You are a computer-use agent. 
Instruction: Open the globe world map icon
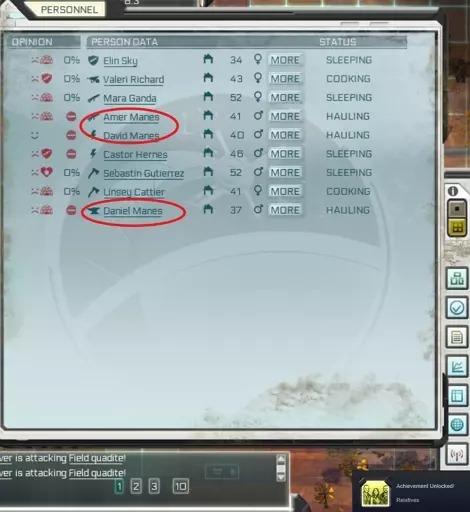pyautogui.click(x=457, y=425)
